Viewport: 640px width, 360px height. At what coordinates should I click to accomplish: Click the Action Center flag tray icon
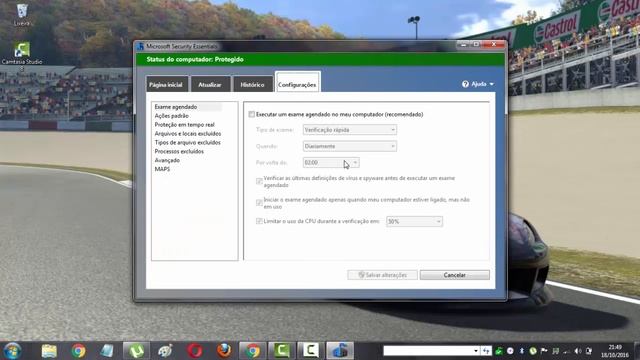[x=544, y=351]
